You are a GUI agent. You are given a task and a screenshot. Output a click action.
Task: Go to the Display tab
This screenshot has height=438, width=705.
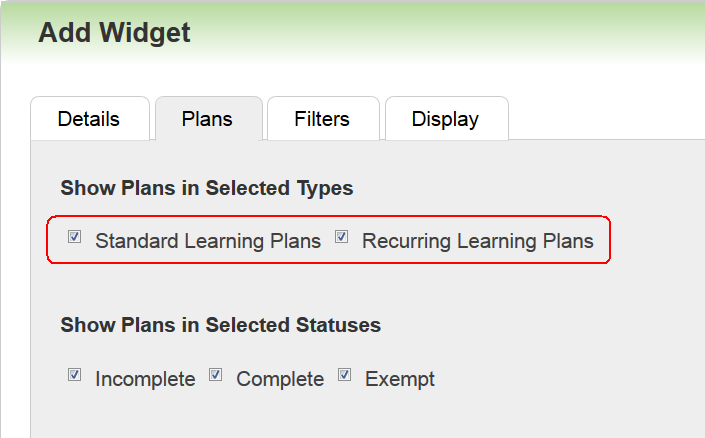(x=445, y=119)
